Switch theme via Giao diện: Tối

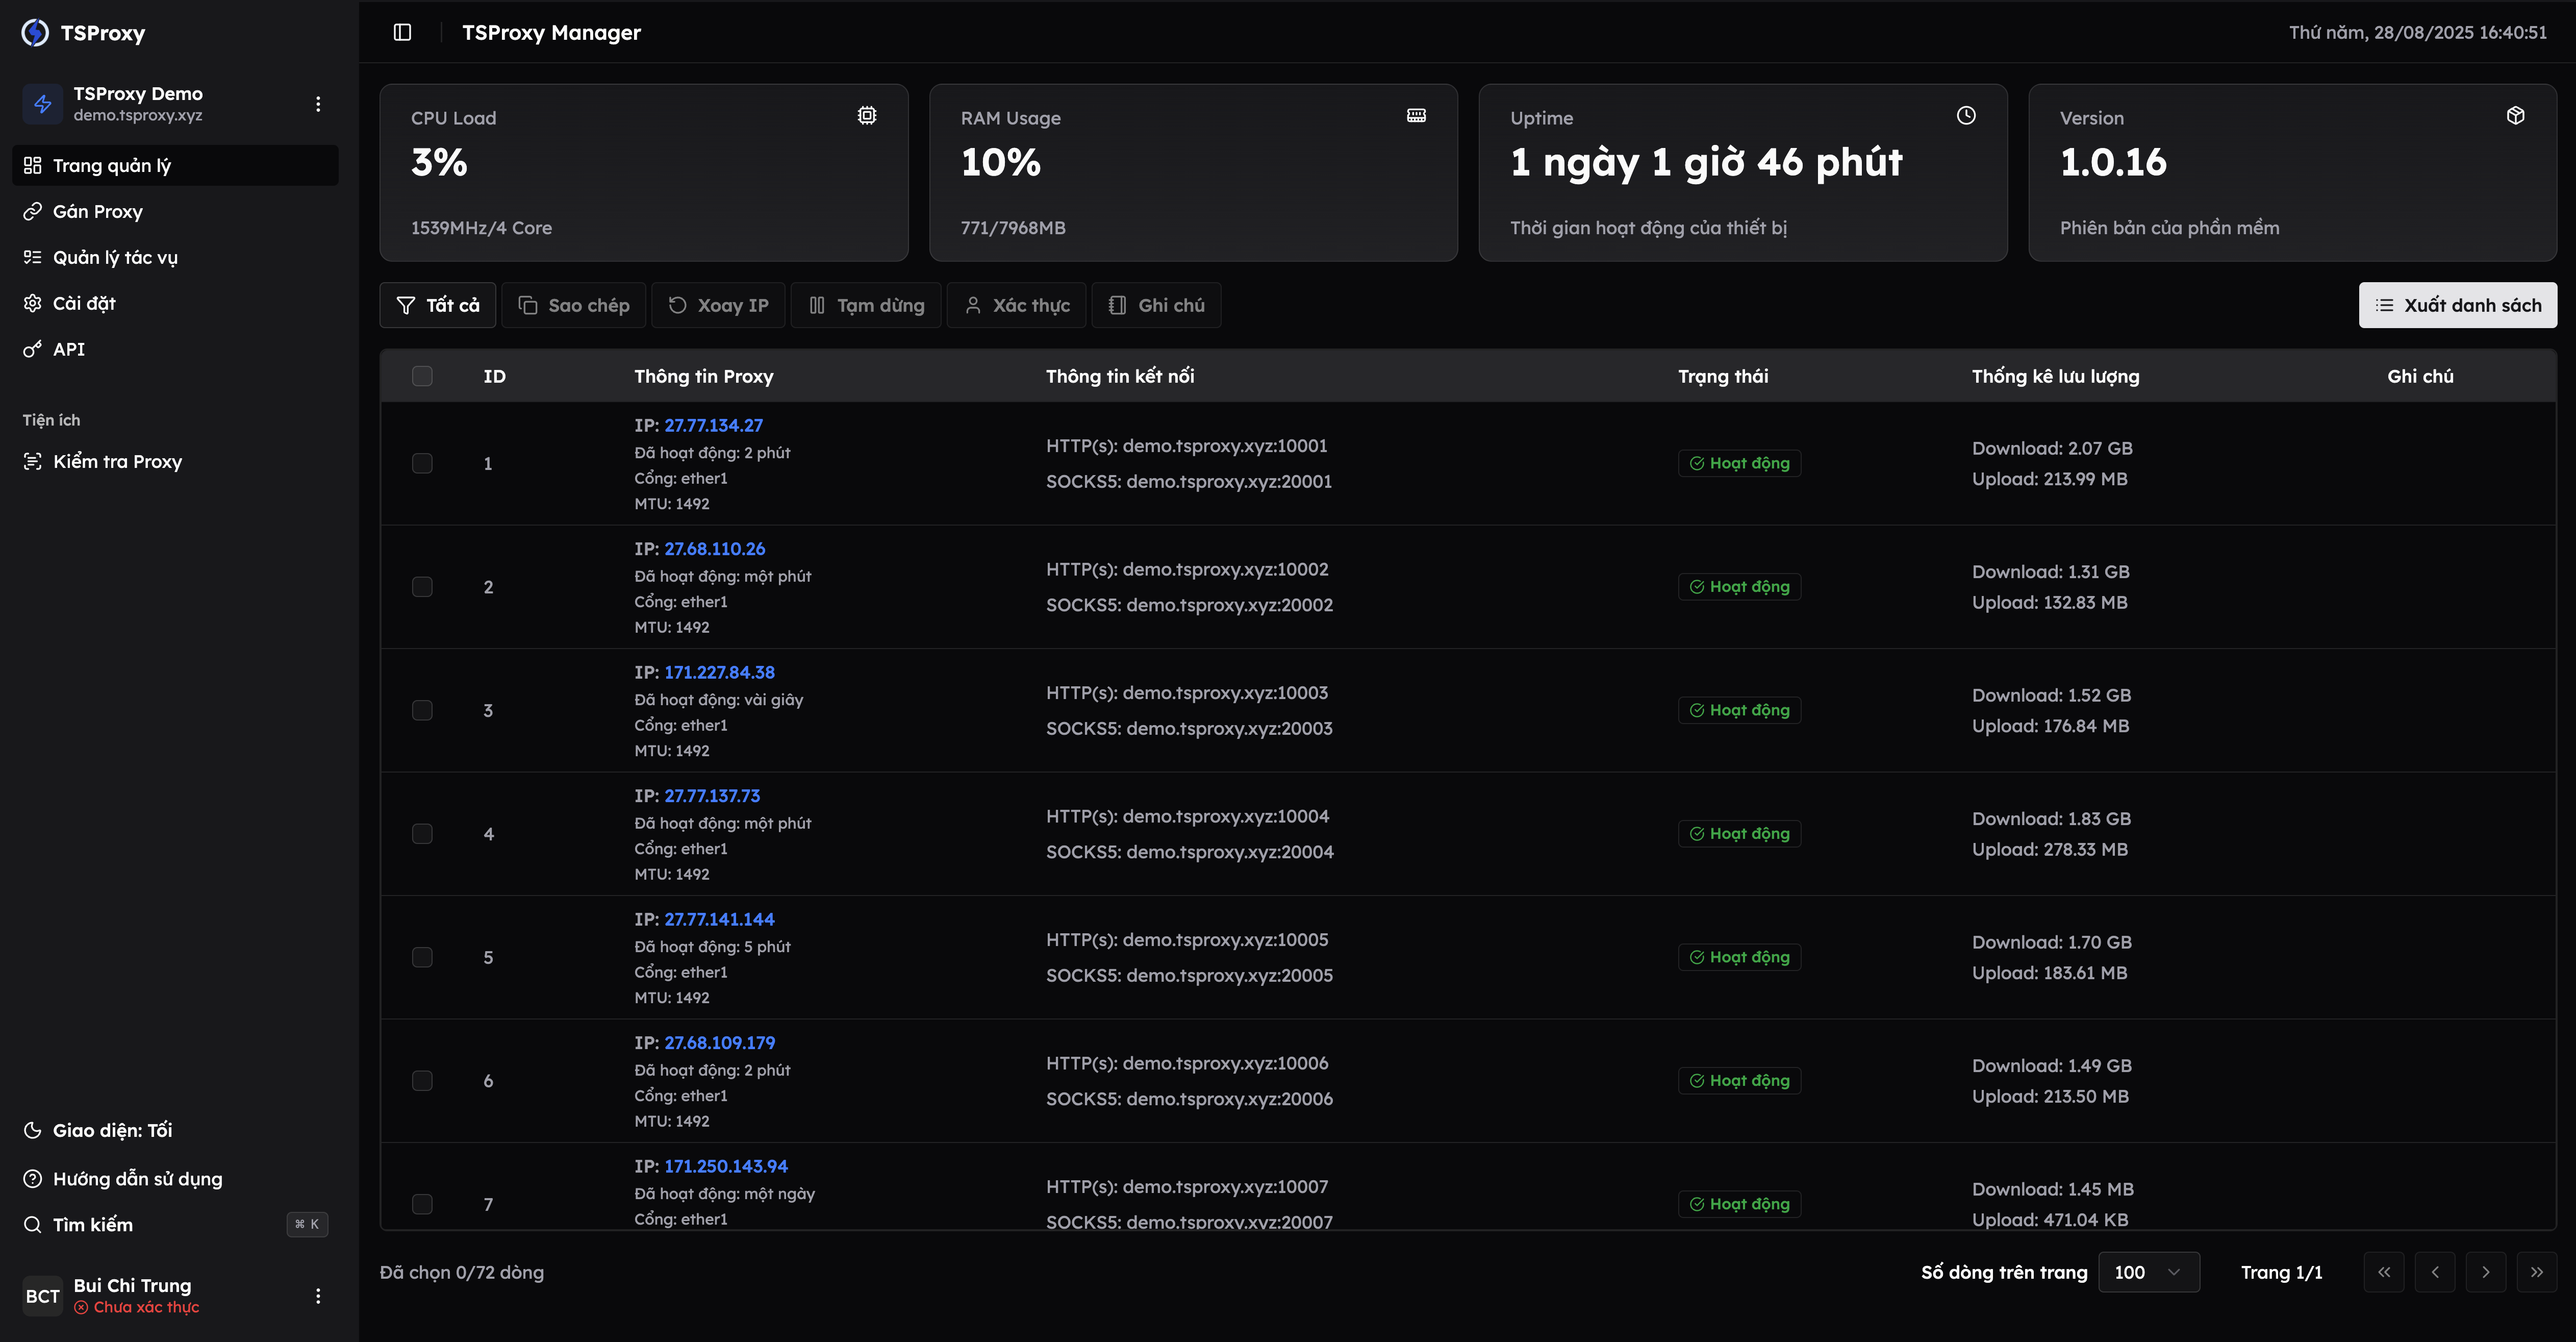pos(112,1130)
